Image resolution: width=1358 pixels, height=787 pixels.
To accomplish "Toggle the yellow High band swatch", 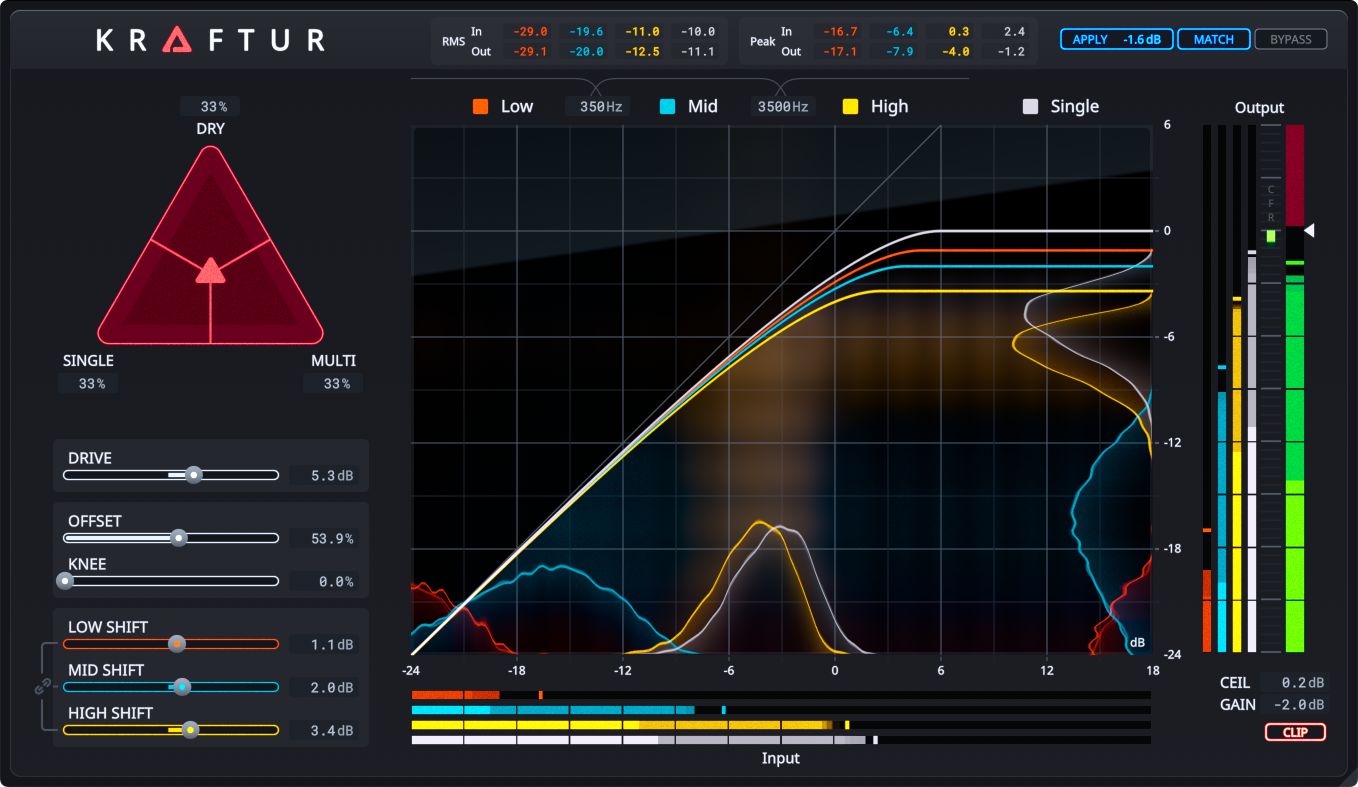I will pyautogui.click(x=851, y=106).
